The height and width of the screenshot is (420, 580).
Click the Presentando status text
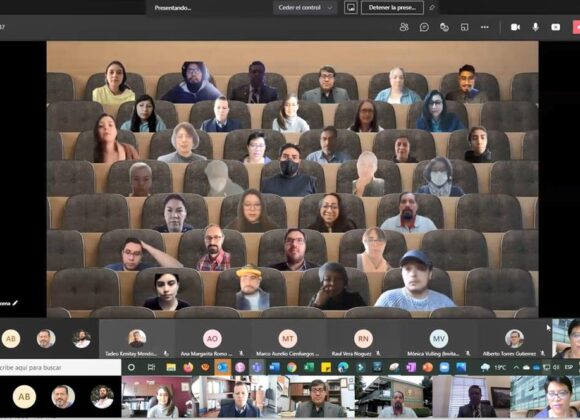click(x=173, y=8)
